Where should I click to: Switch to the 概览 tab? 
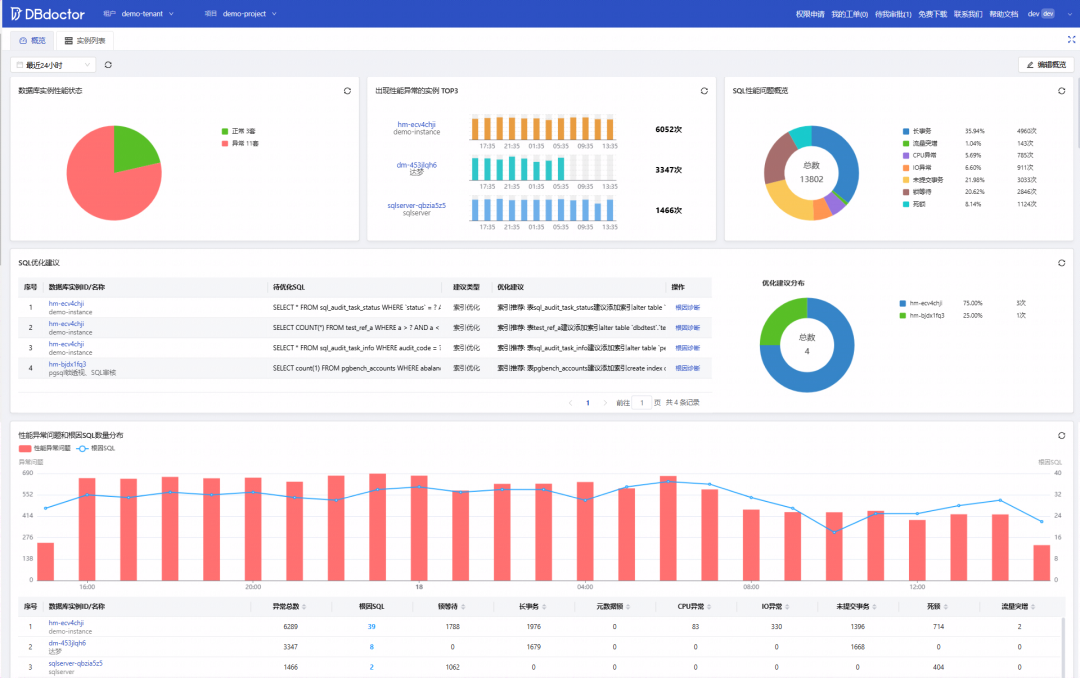point(32,41)
